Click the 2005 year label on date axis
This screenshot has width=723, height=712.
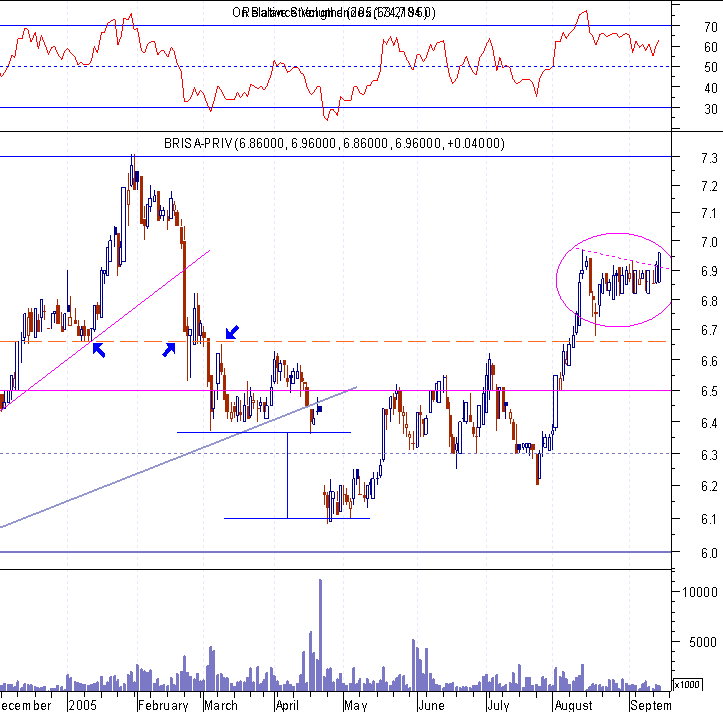pos(83,705)
